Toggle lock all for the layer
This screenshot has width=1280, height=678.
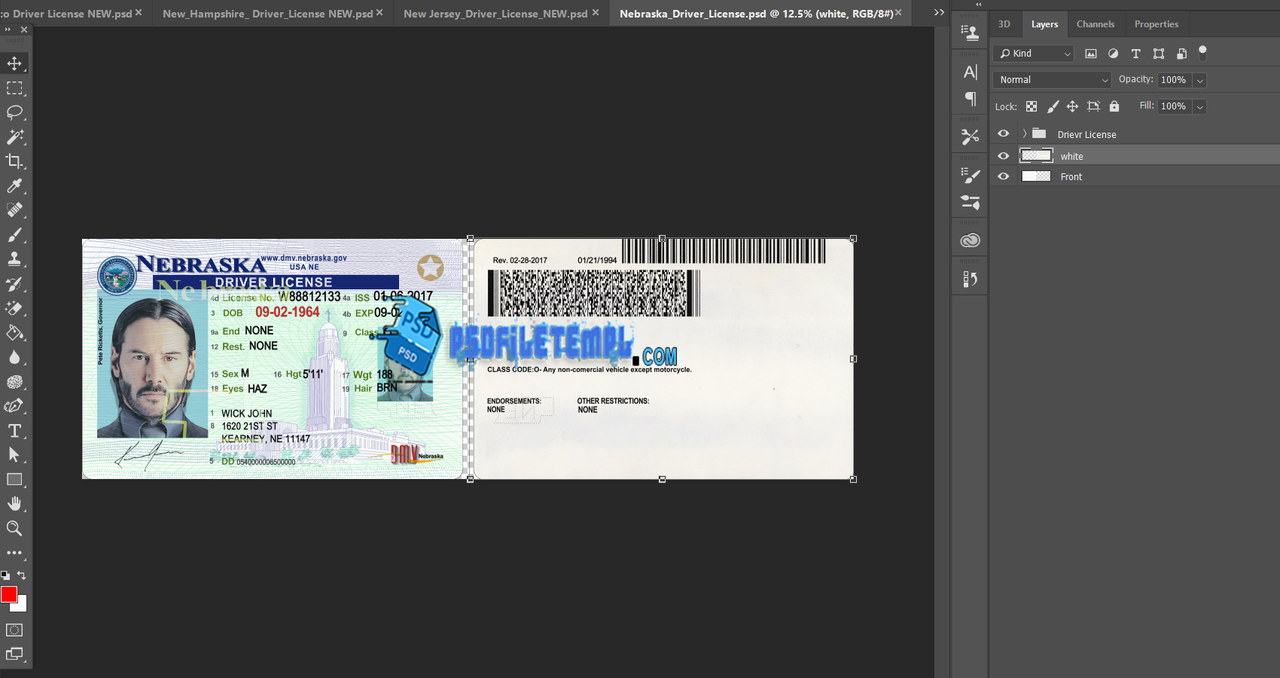pos(1114,106)
